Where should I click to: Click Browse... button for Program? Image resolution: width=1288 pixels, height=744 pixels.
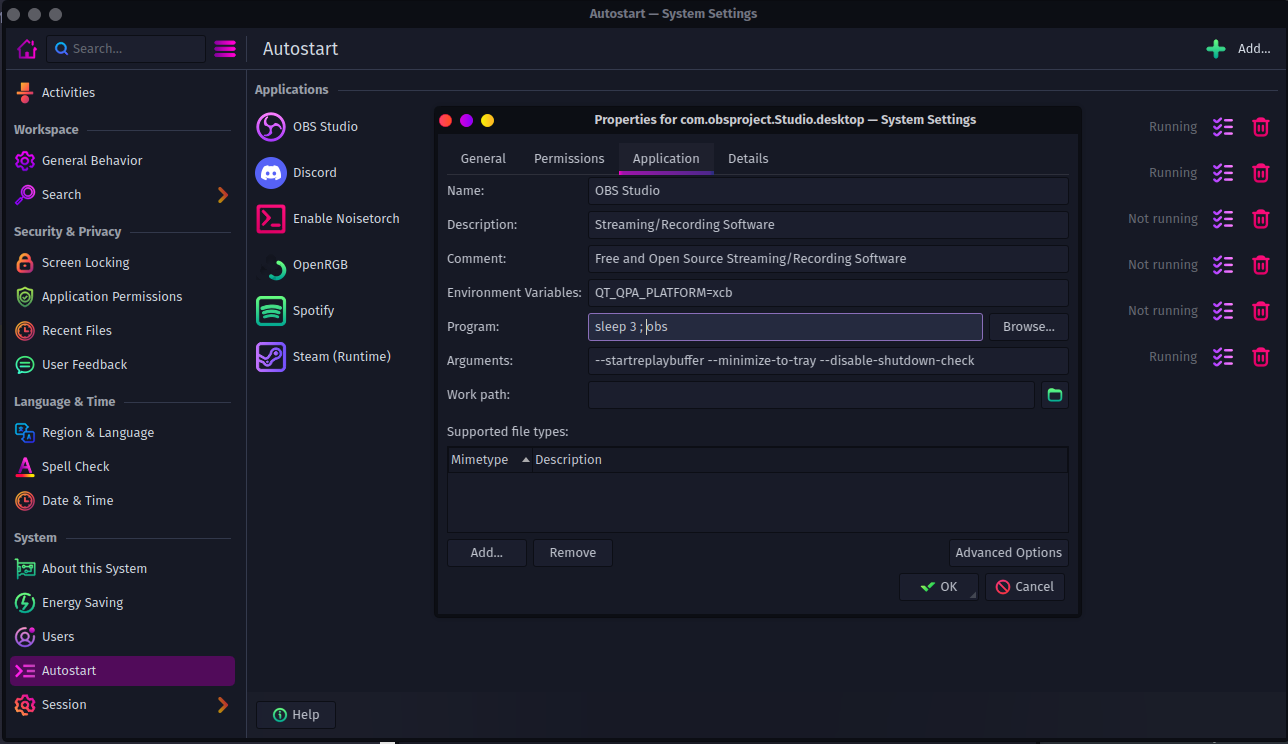tap(1029, 327)
